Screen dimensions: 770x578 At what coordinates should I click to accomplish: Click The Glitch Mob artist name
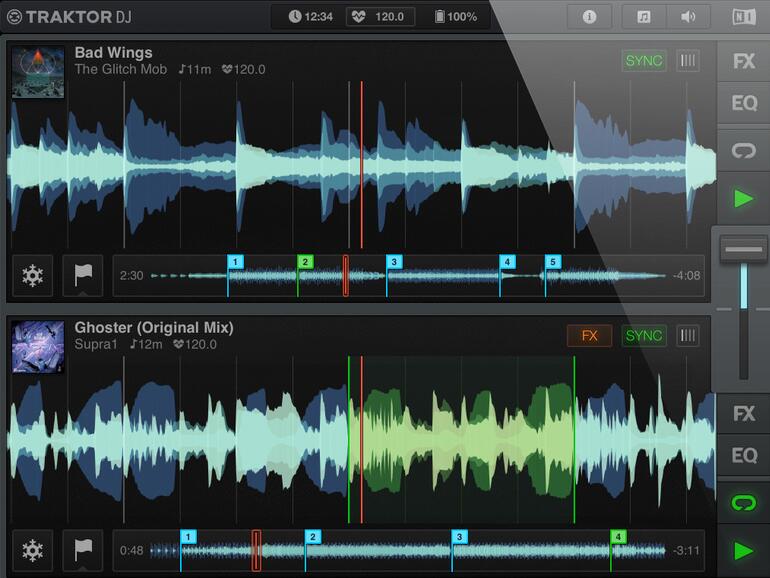(121, 69)
